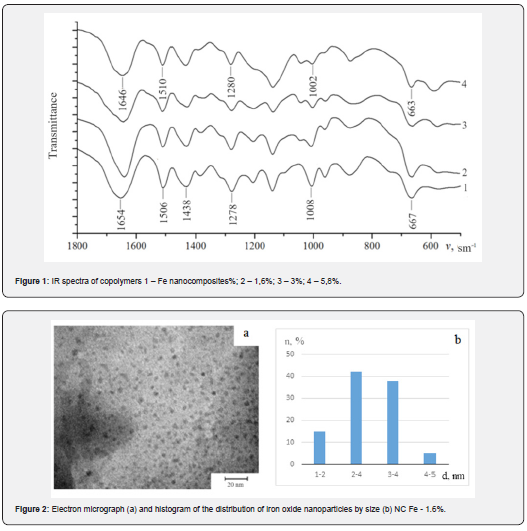Click the 1002 peak label
Viewport: 527px width, 531px height.
coord(313,86)
